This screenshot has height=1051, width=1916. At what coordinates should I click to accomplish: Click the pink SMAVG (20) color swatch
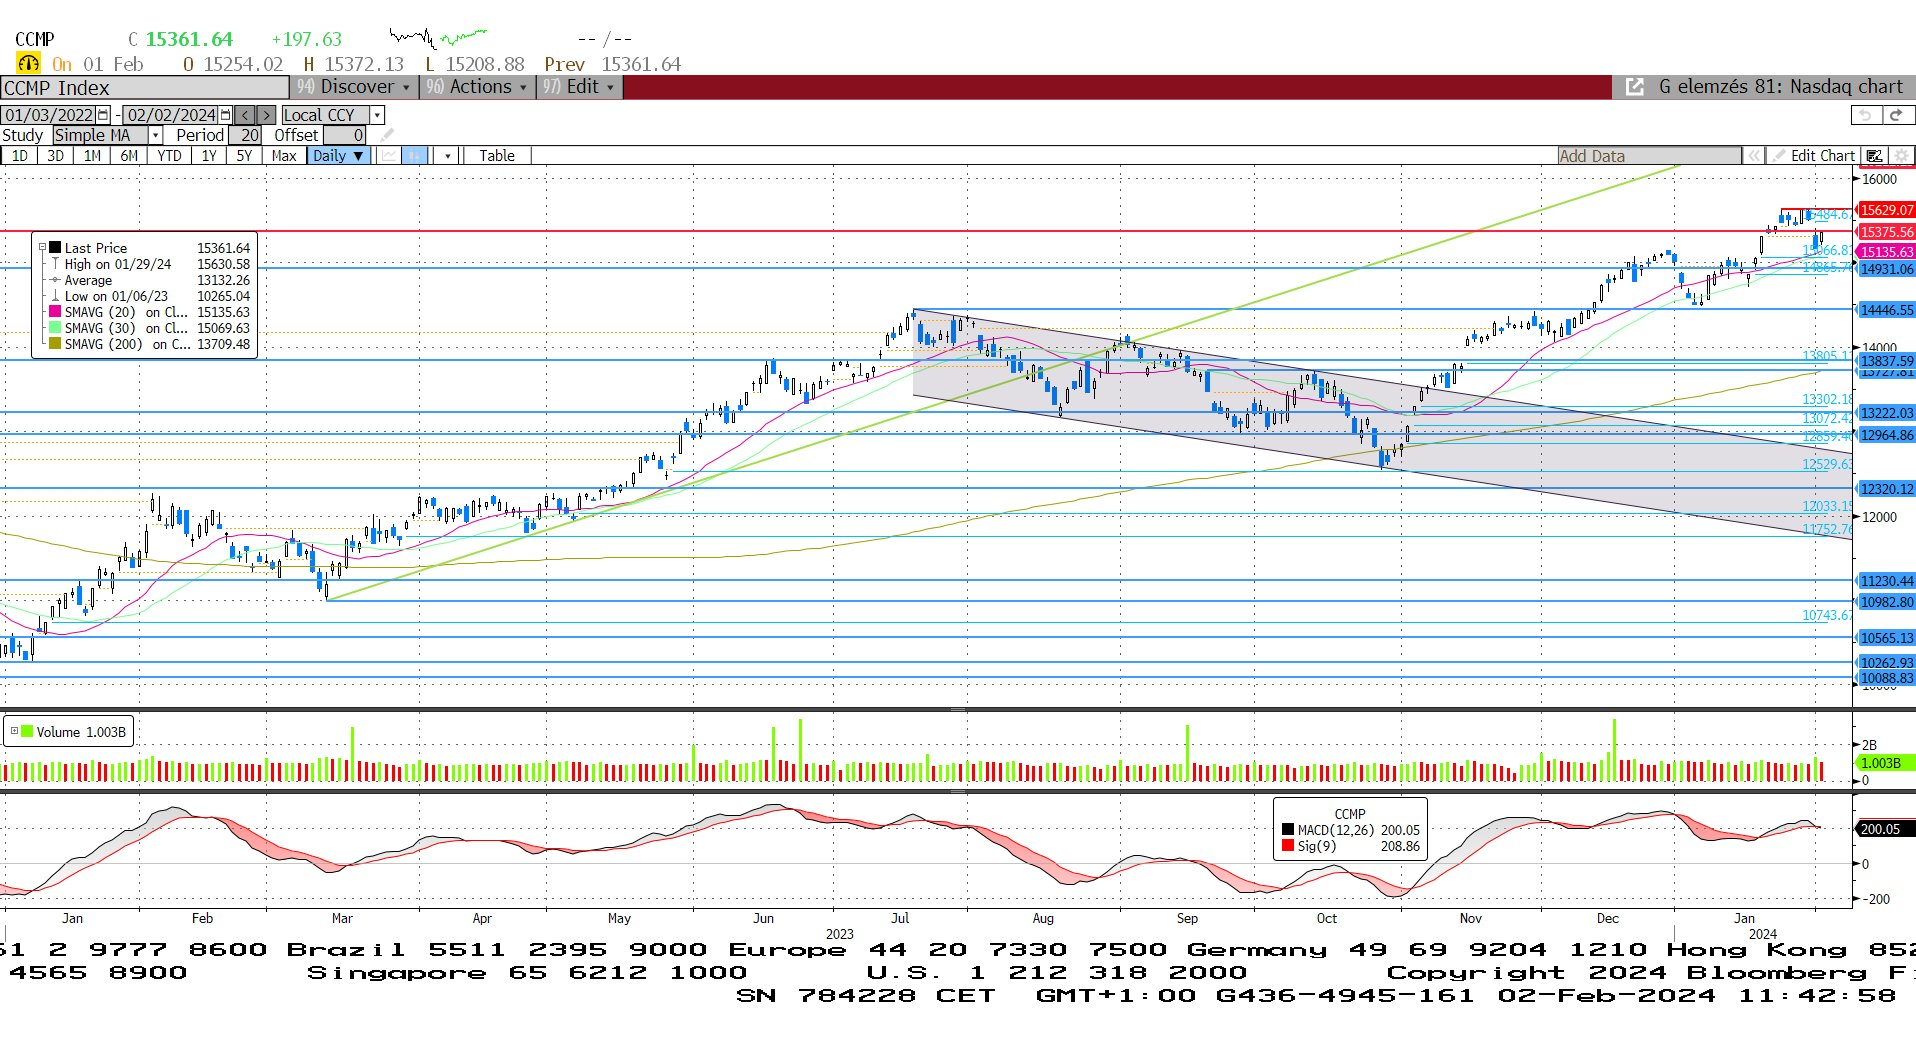pos(56,312)
